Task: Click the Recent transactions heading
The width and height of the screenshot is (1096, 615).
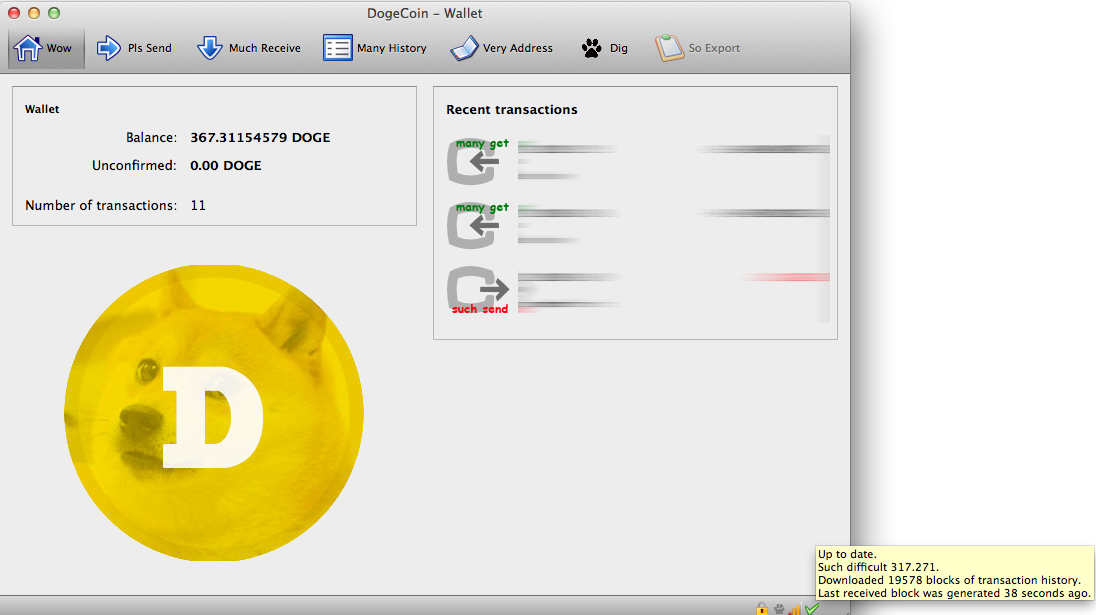Action: (x=512, y=110)
